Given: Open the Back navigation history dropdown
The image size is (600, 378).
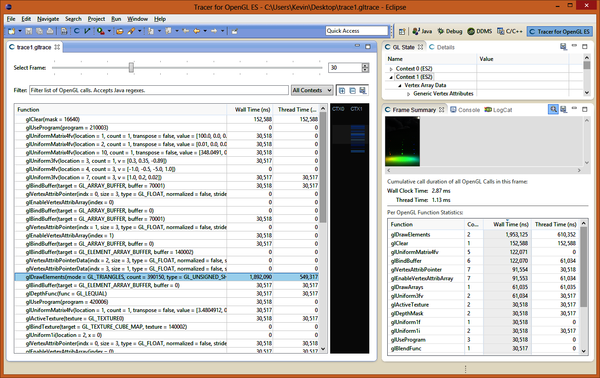Looking at the screenshot, I should tap(205, 31).
